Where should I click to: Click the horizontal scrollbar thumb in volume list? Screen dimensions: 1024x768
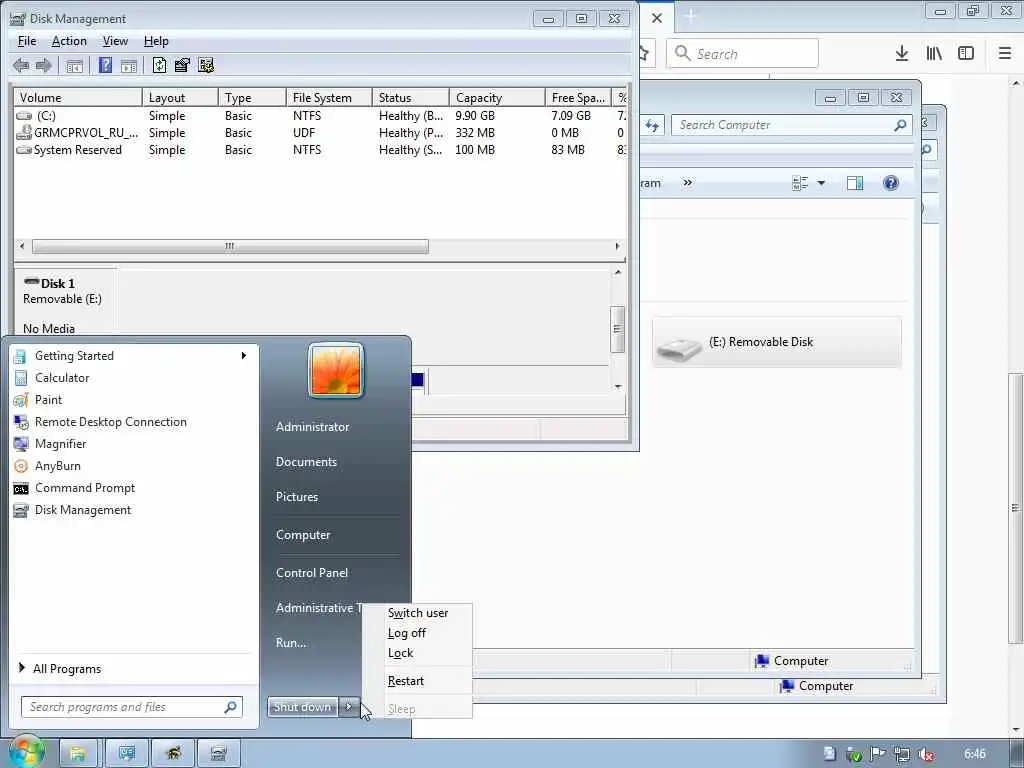pyautogui.click(x=230, y=246)
